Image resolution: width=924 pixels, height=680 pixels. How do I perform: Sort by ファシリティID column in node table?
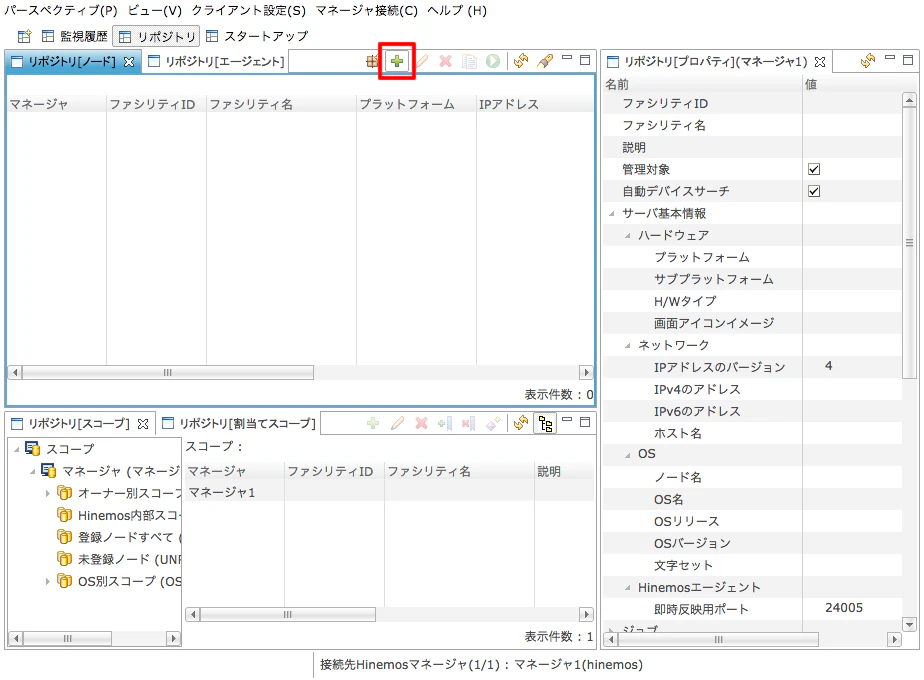click(156, 104)
